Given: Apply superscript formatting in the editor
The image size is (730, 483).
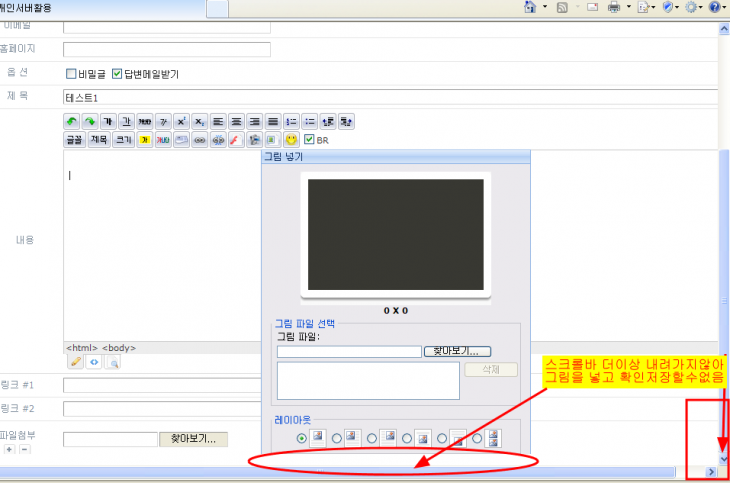Looking at the screenshot, I should pyautogui.click(x=181, y=122).
